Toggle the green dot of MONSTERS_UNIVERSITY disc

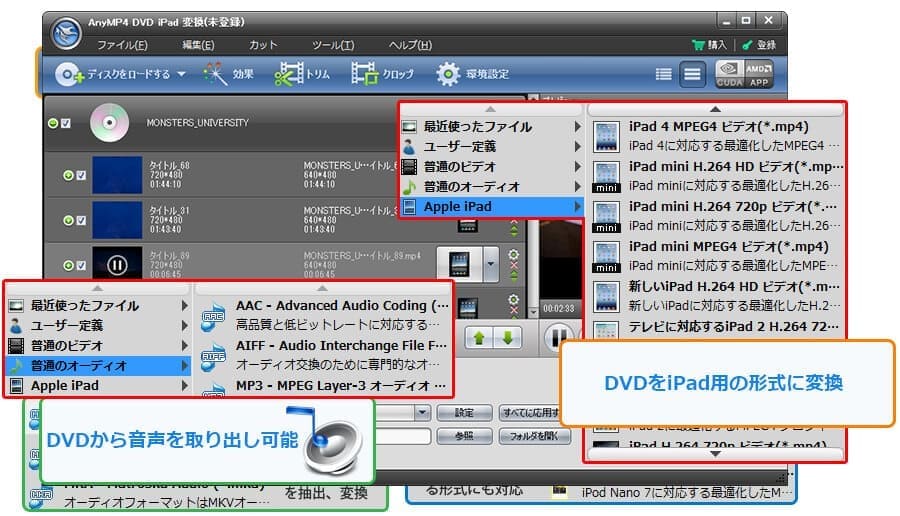point(53,123)
